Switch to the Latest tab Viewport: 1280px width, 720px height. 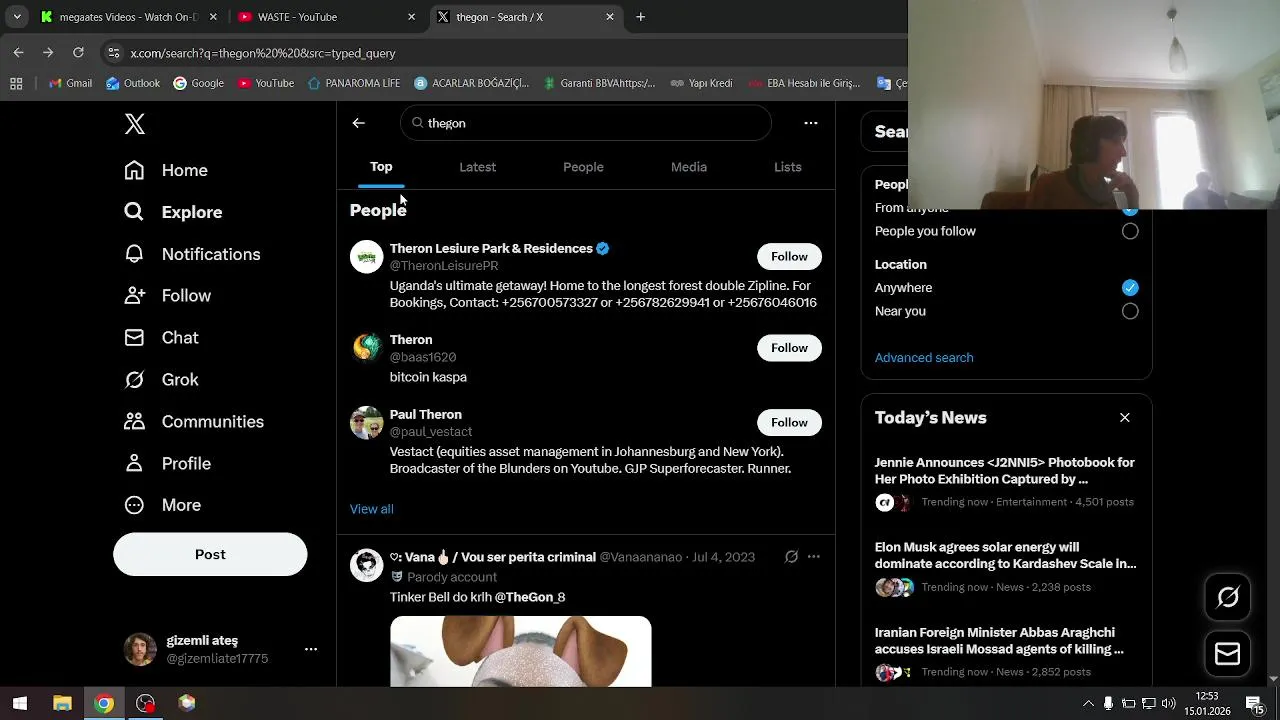click(477, 167)
